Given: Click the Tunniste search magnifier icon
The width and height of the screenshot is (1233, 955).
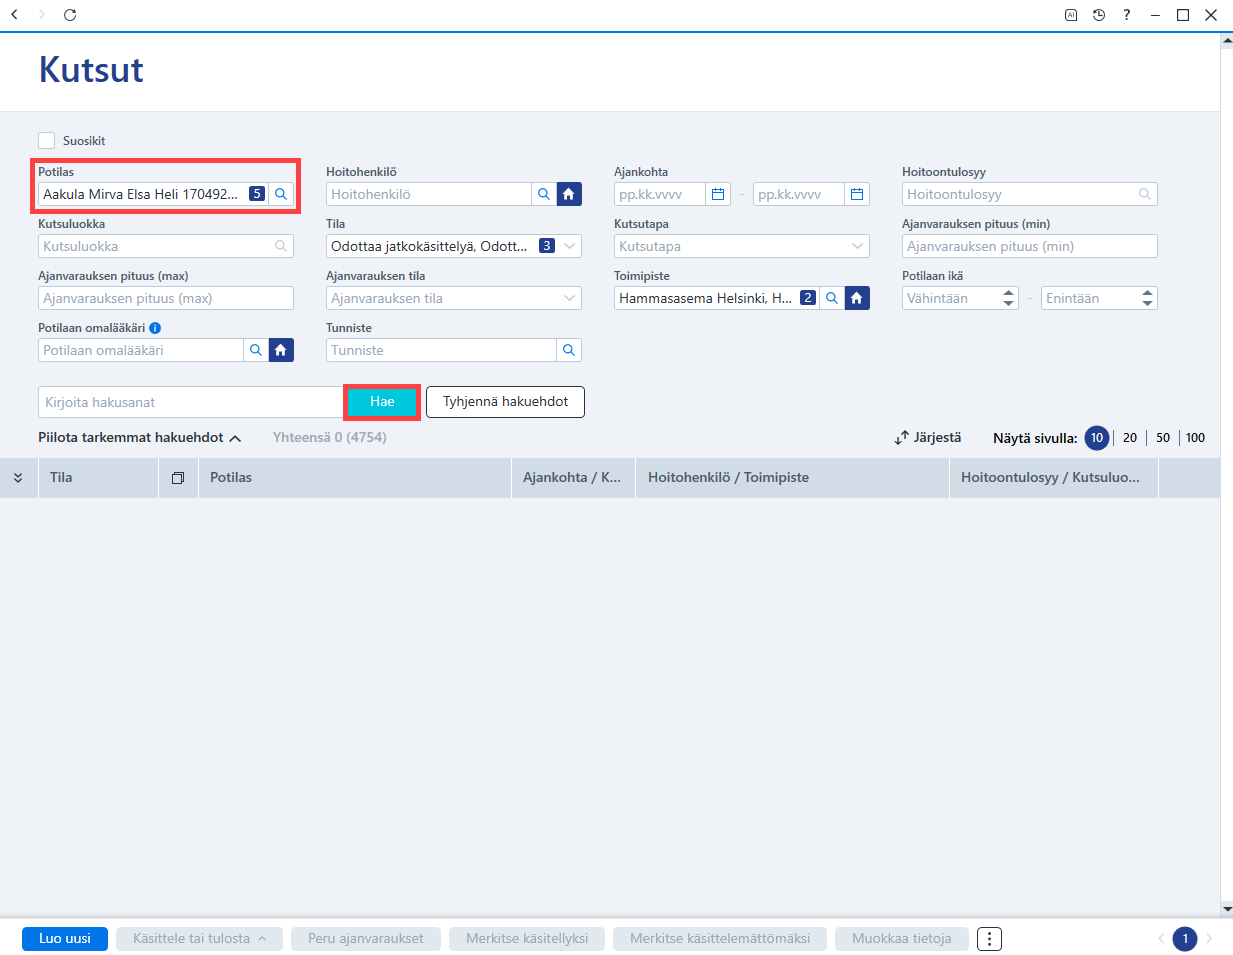Looking at the screenshot, I should [x=569, y=350].
